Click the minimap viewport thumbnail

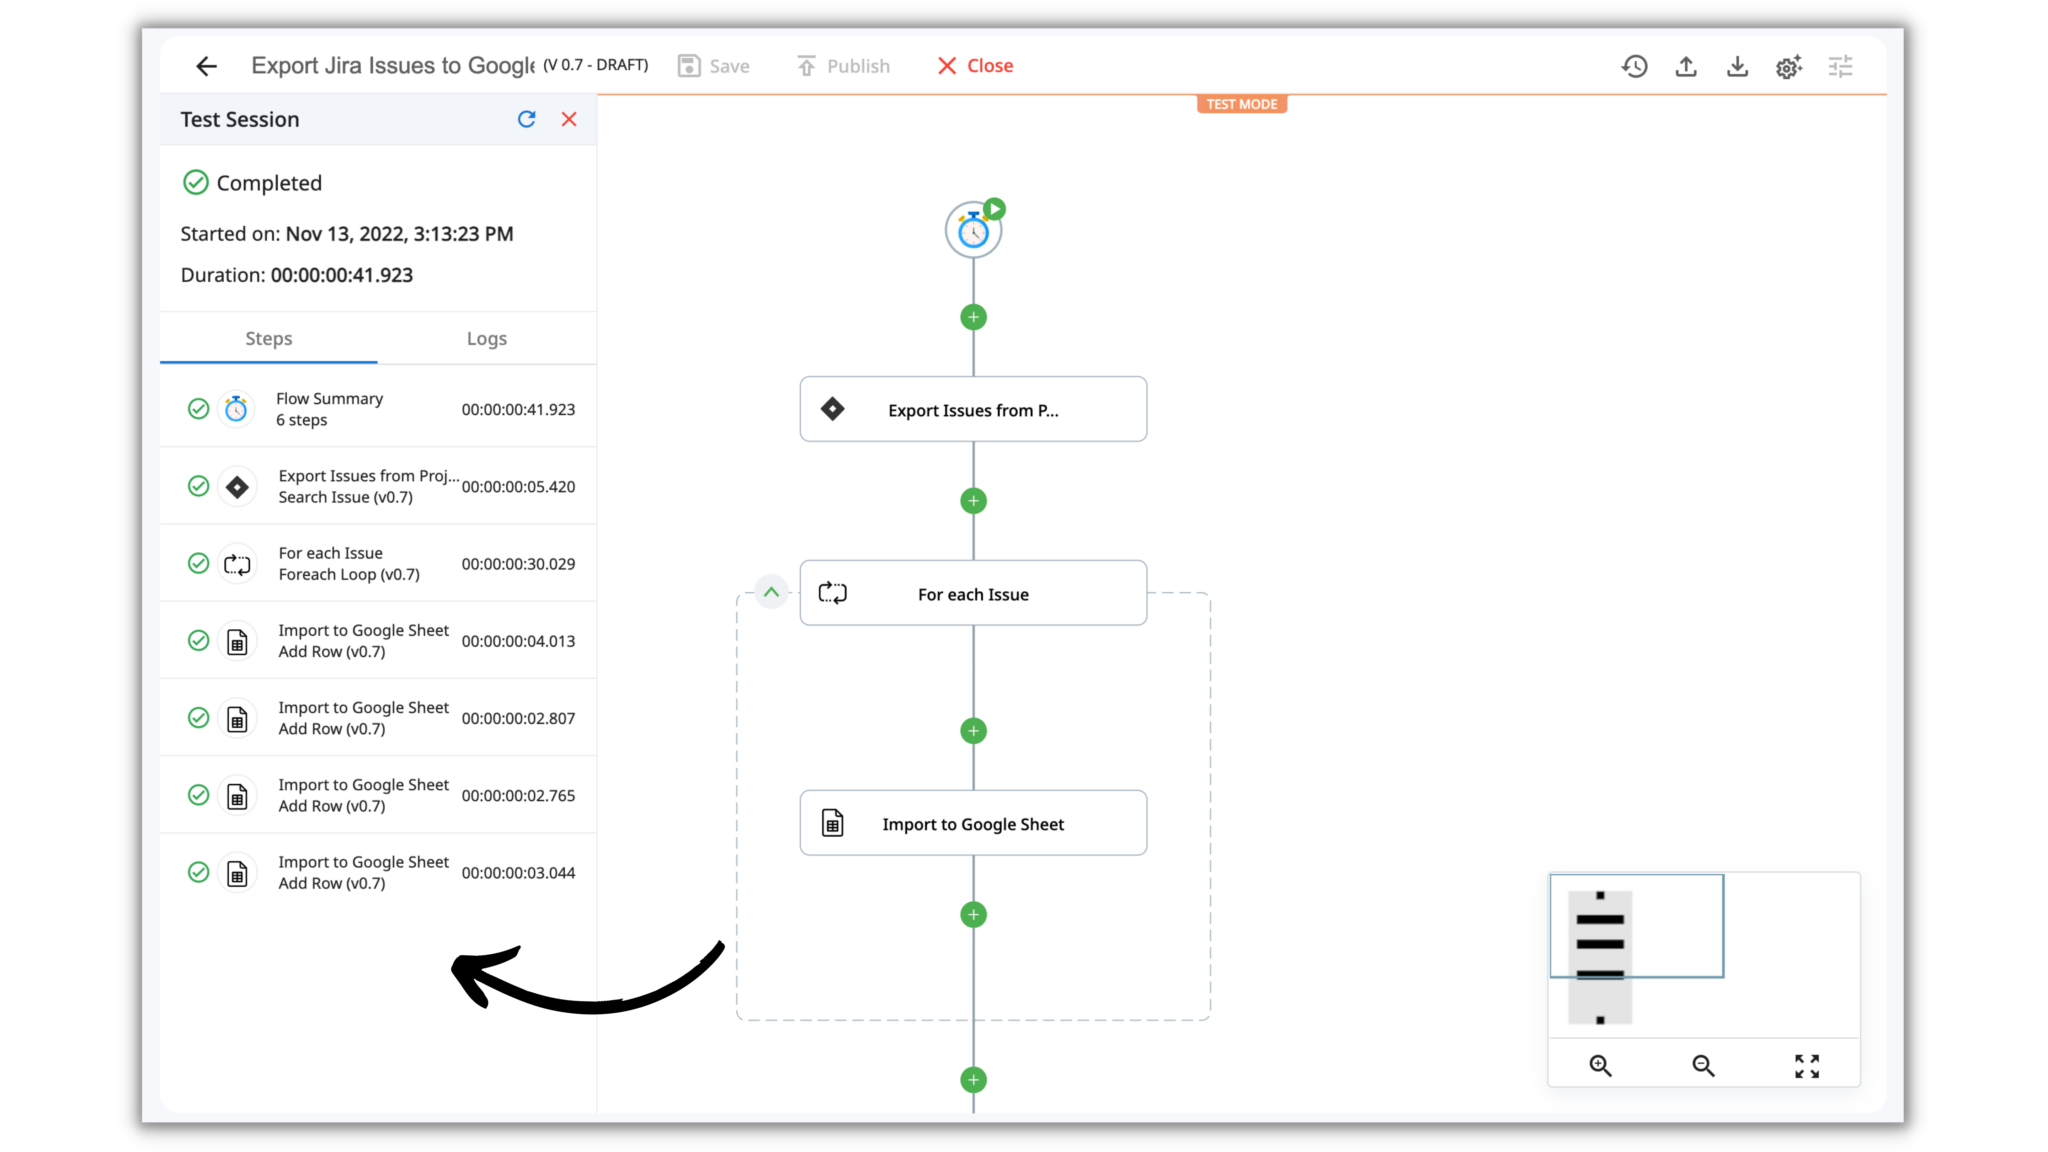tap(1636, 925)
